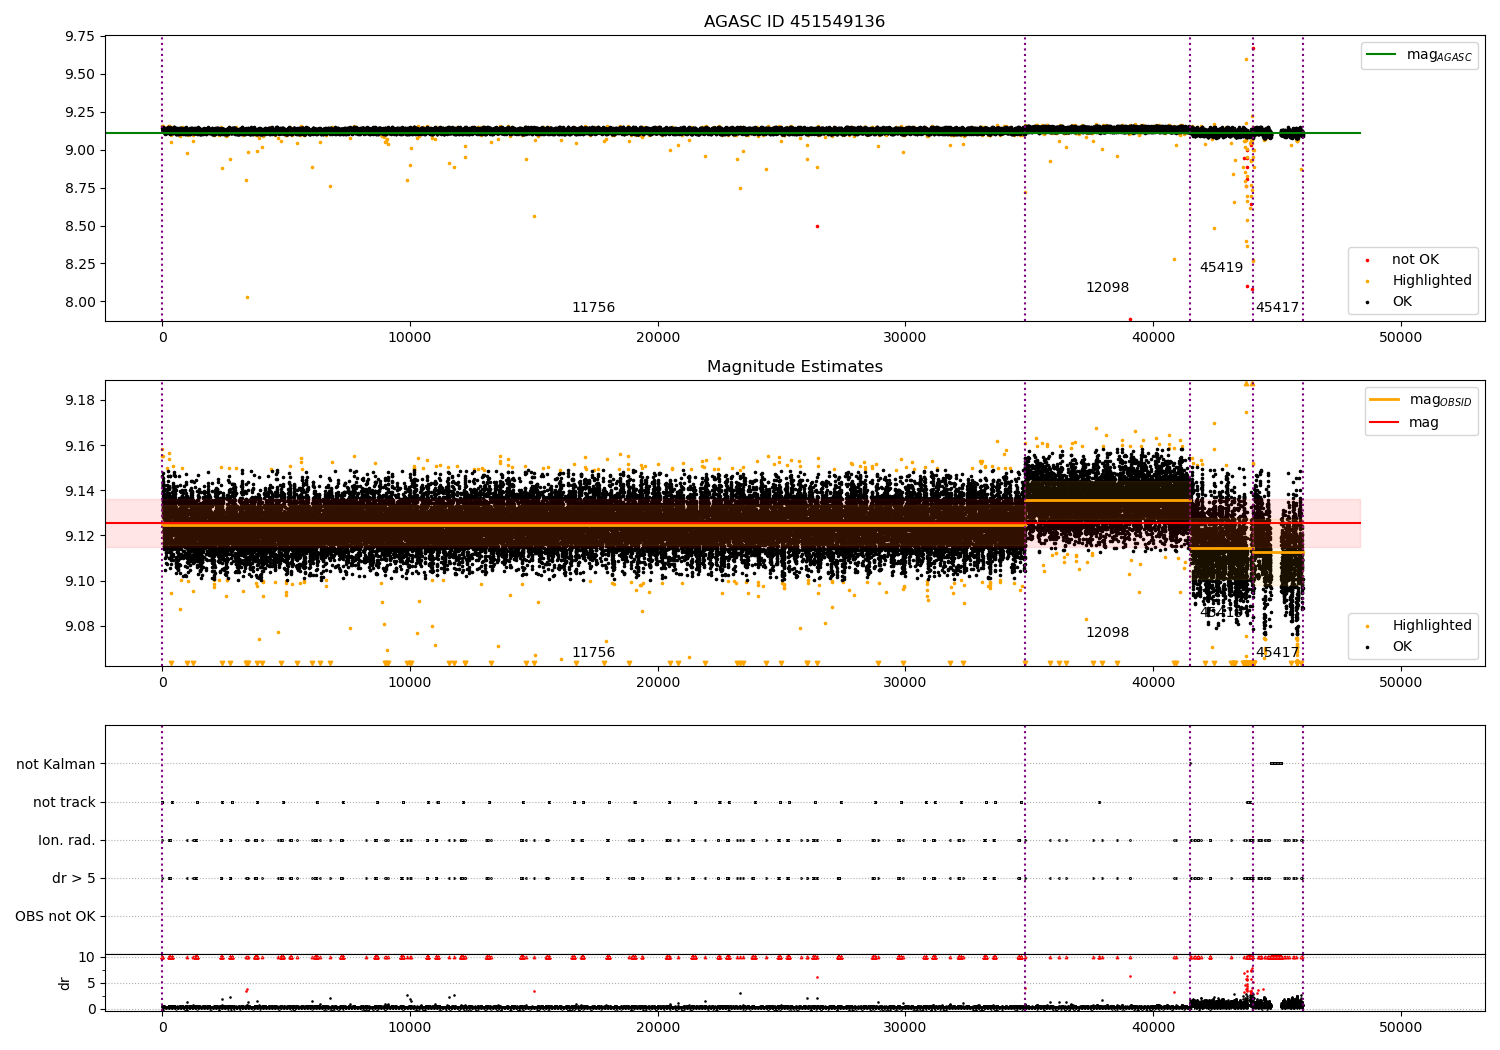Click the 9.18 tick in Magnitude Estimates
This screenshot has height=1050, width=1500.
(x=80, y=400)
